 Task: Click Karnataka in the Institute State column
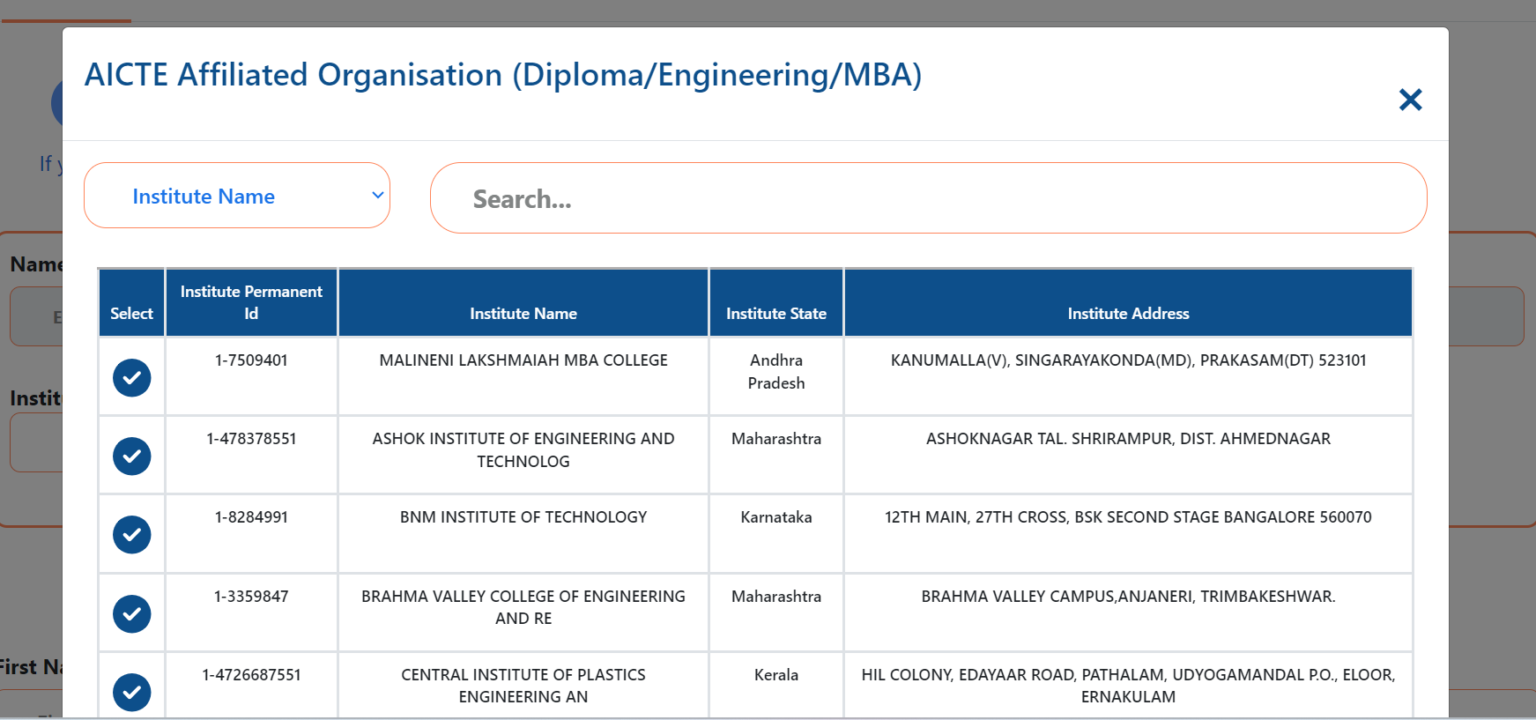(x=776, y=517)
